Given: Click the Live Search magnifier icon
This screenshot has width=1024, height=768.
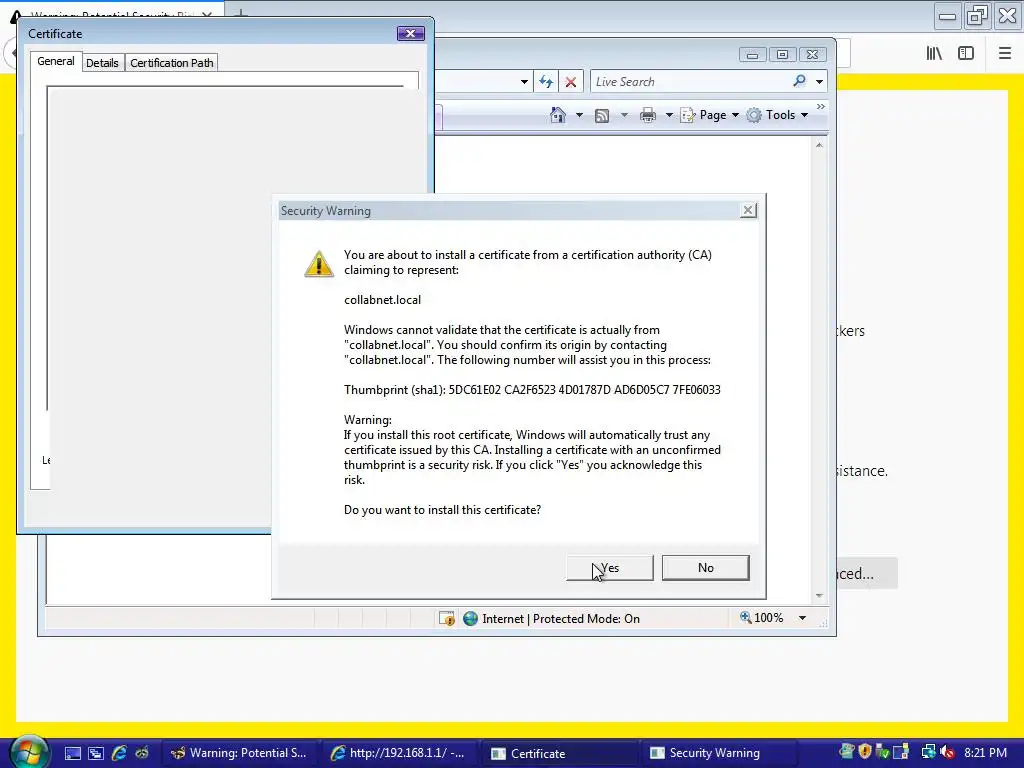Looking at the screenshot, I should coord(799,81).
